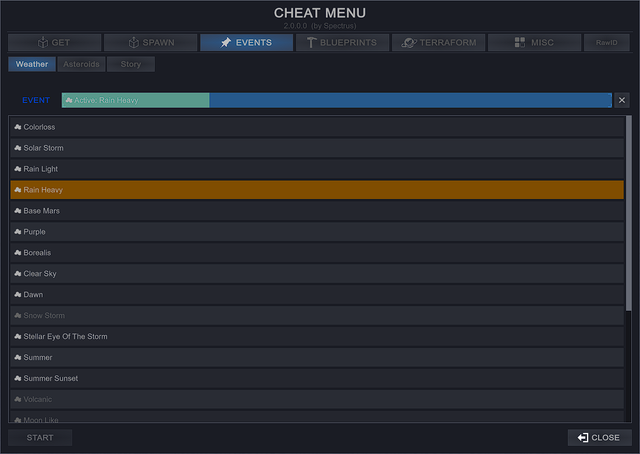The image size is (640, 454).
Task: Select the EVENTS tab
Action: pyautogui.click(x=246, y=42)
